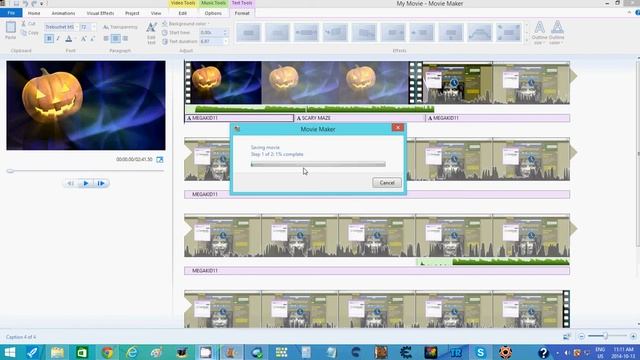Switch to the Visual Effects tab
This screenshot has width=640, height=360.
coord(100,13)
